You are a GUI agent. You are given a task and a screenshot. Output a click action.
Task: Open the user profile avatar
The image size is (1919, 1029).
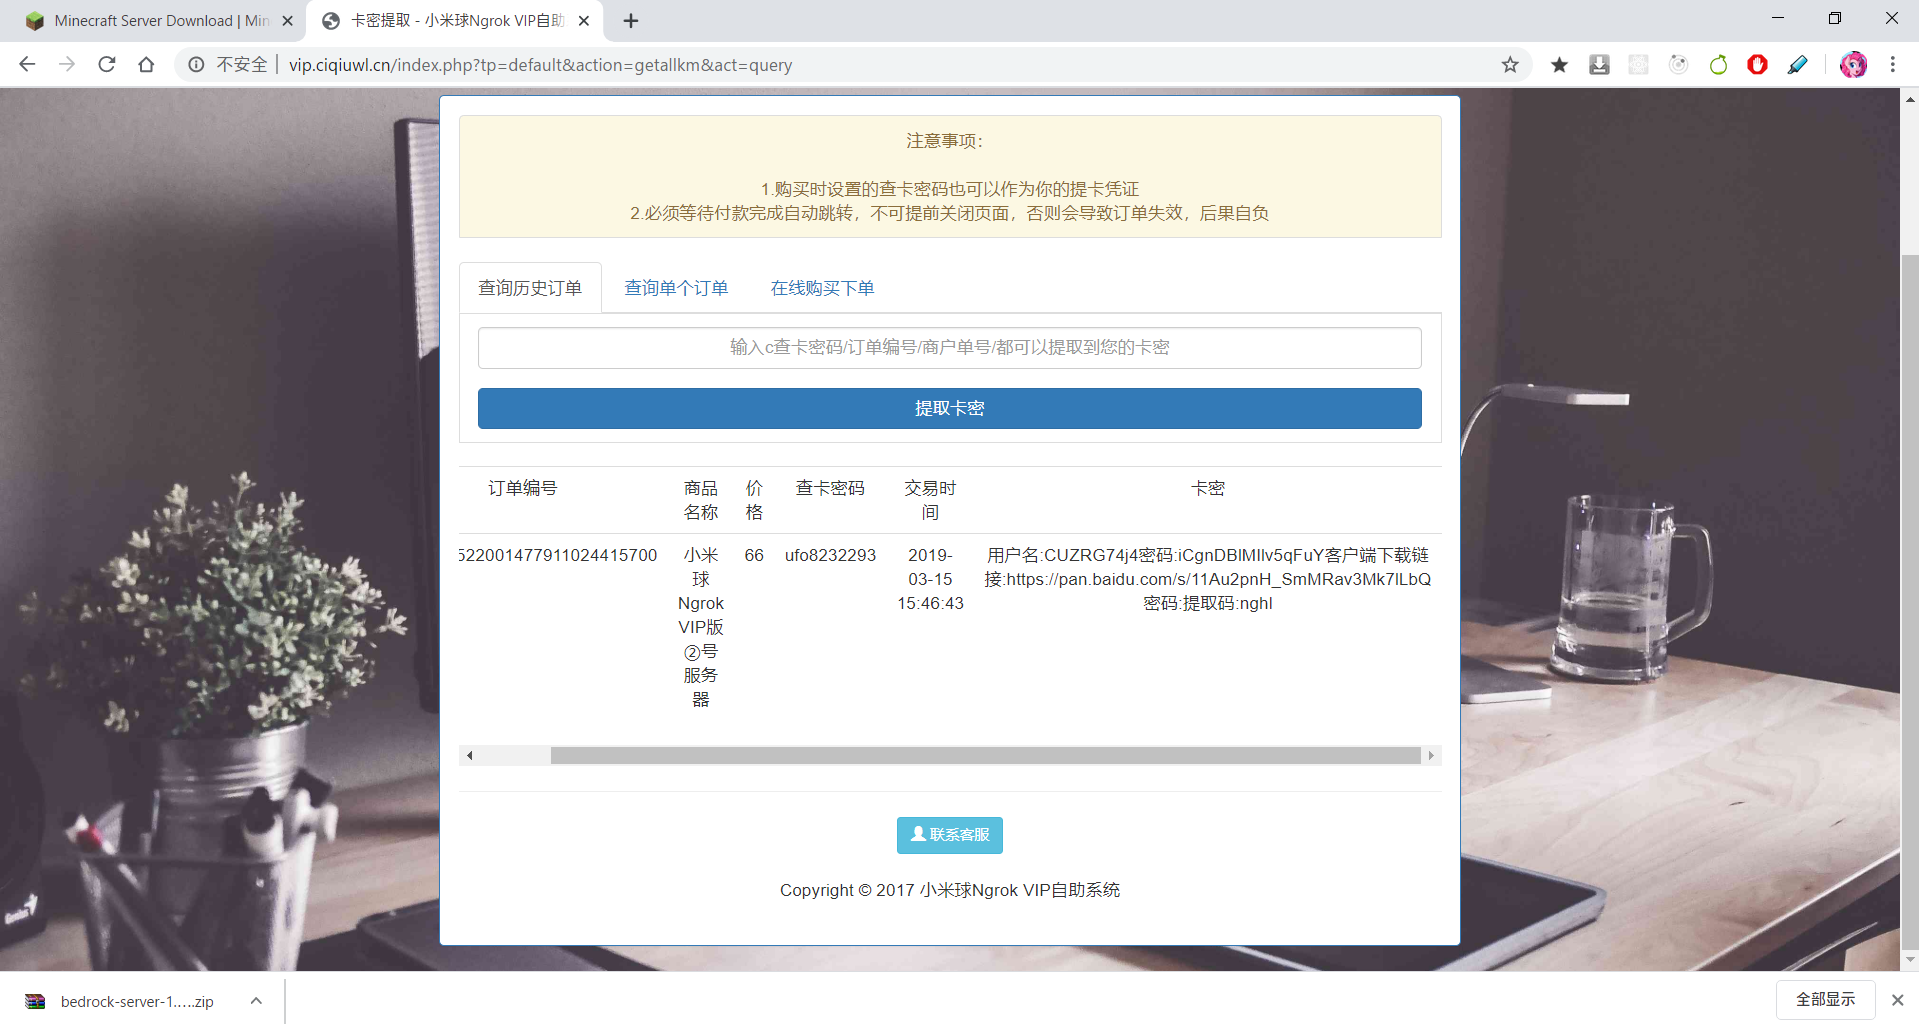1853,65
